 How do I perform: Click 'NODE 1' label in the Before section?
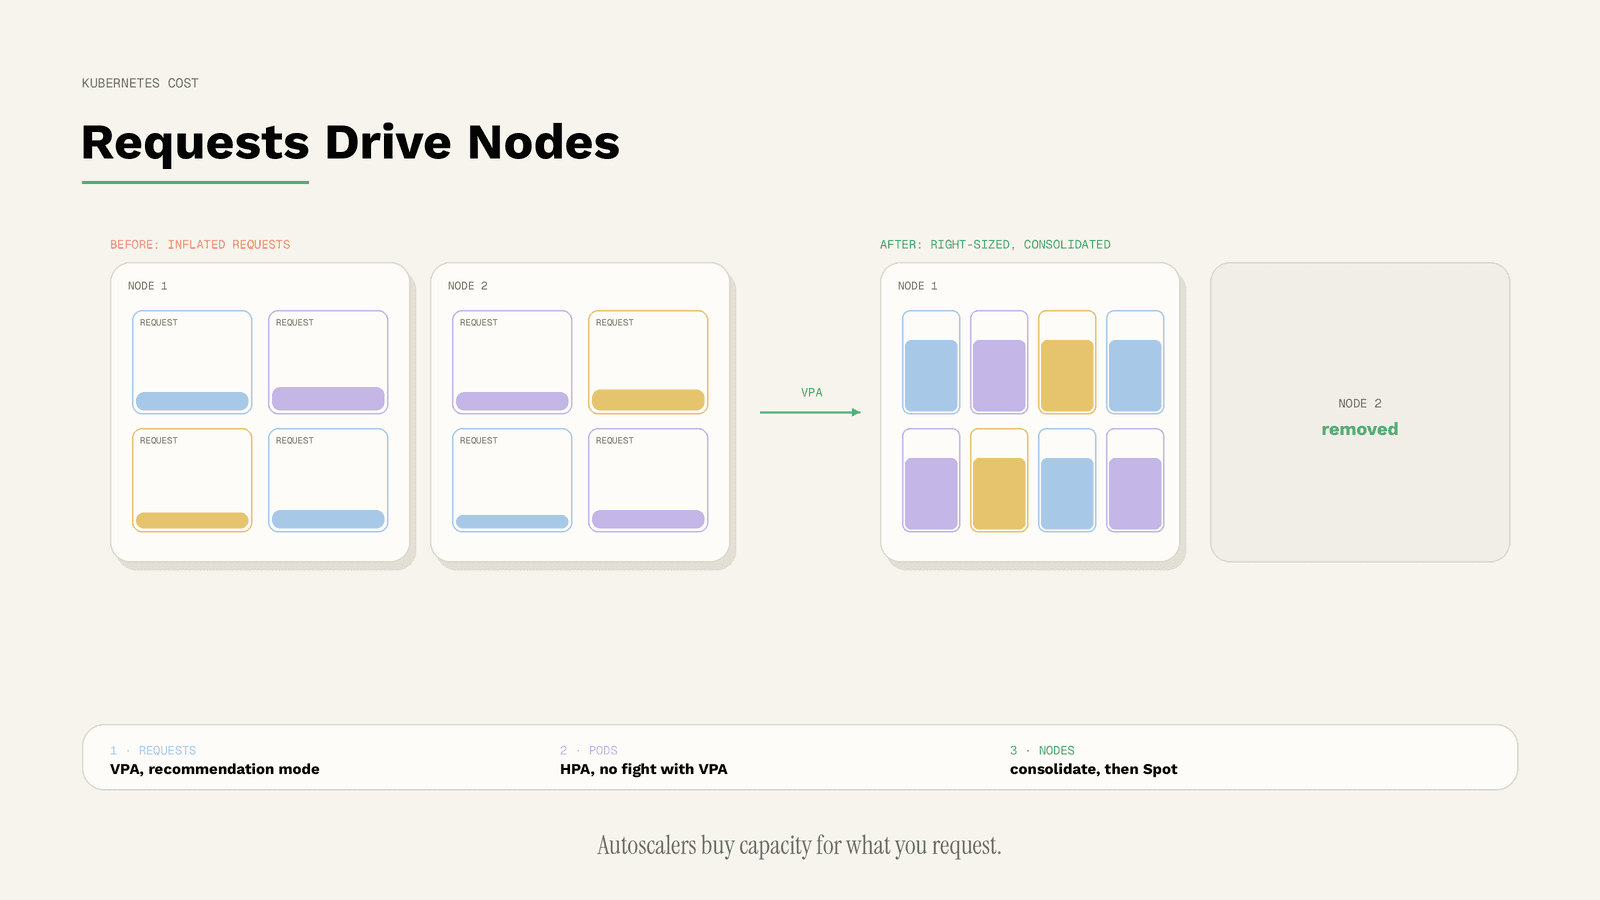pos(148,286)
